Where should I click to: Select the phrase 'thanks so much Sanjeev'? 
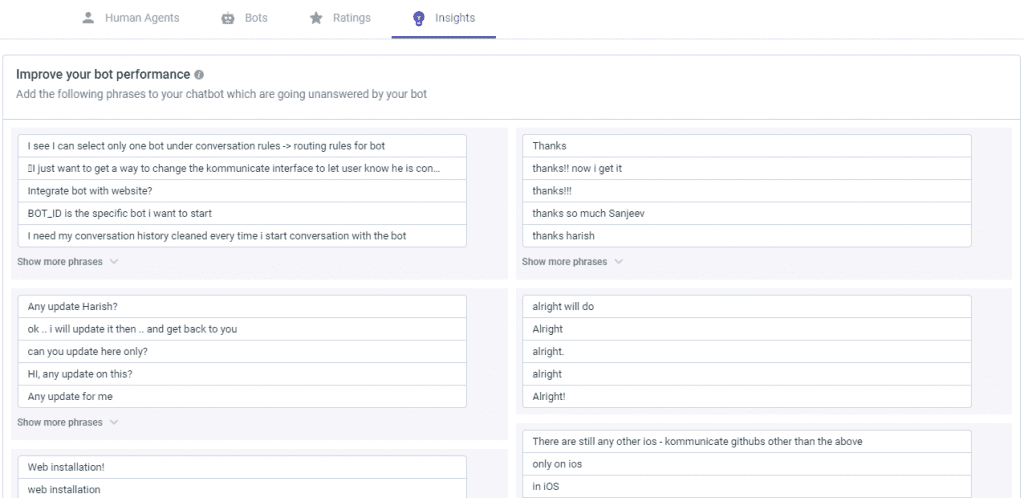click(x=747, y=213)
